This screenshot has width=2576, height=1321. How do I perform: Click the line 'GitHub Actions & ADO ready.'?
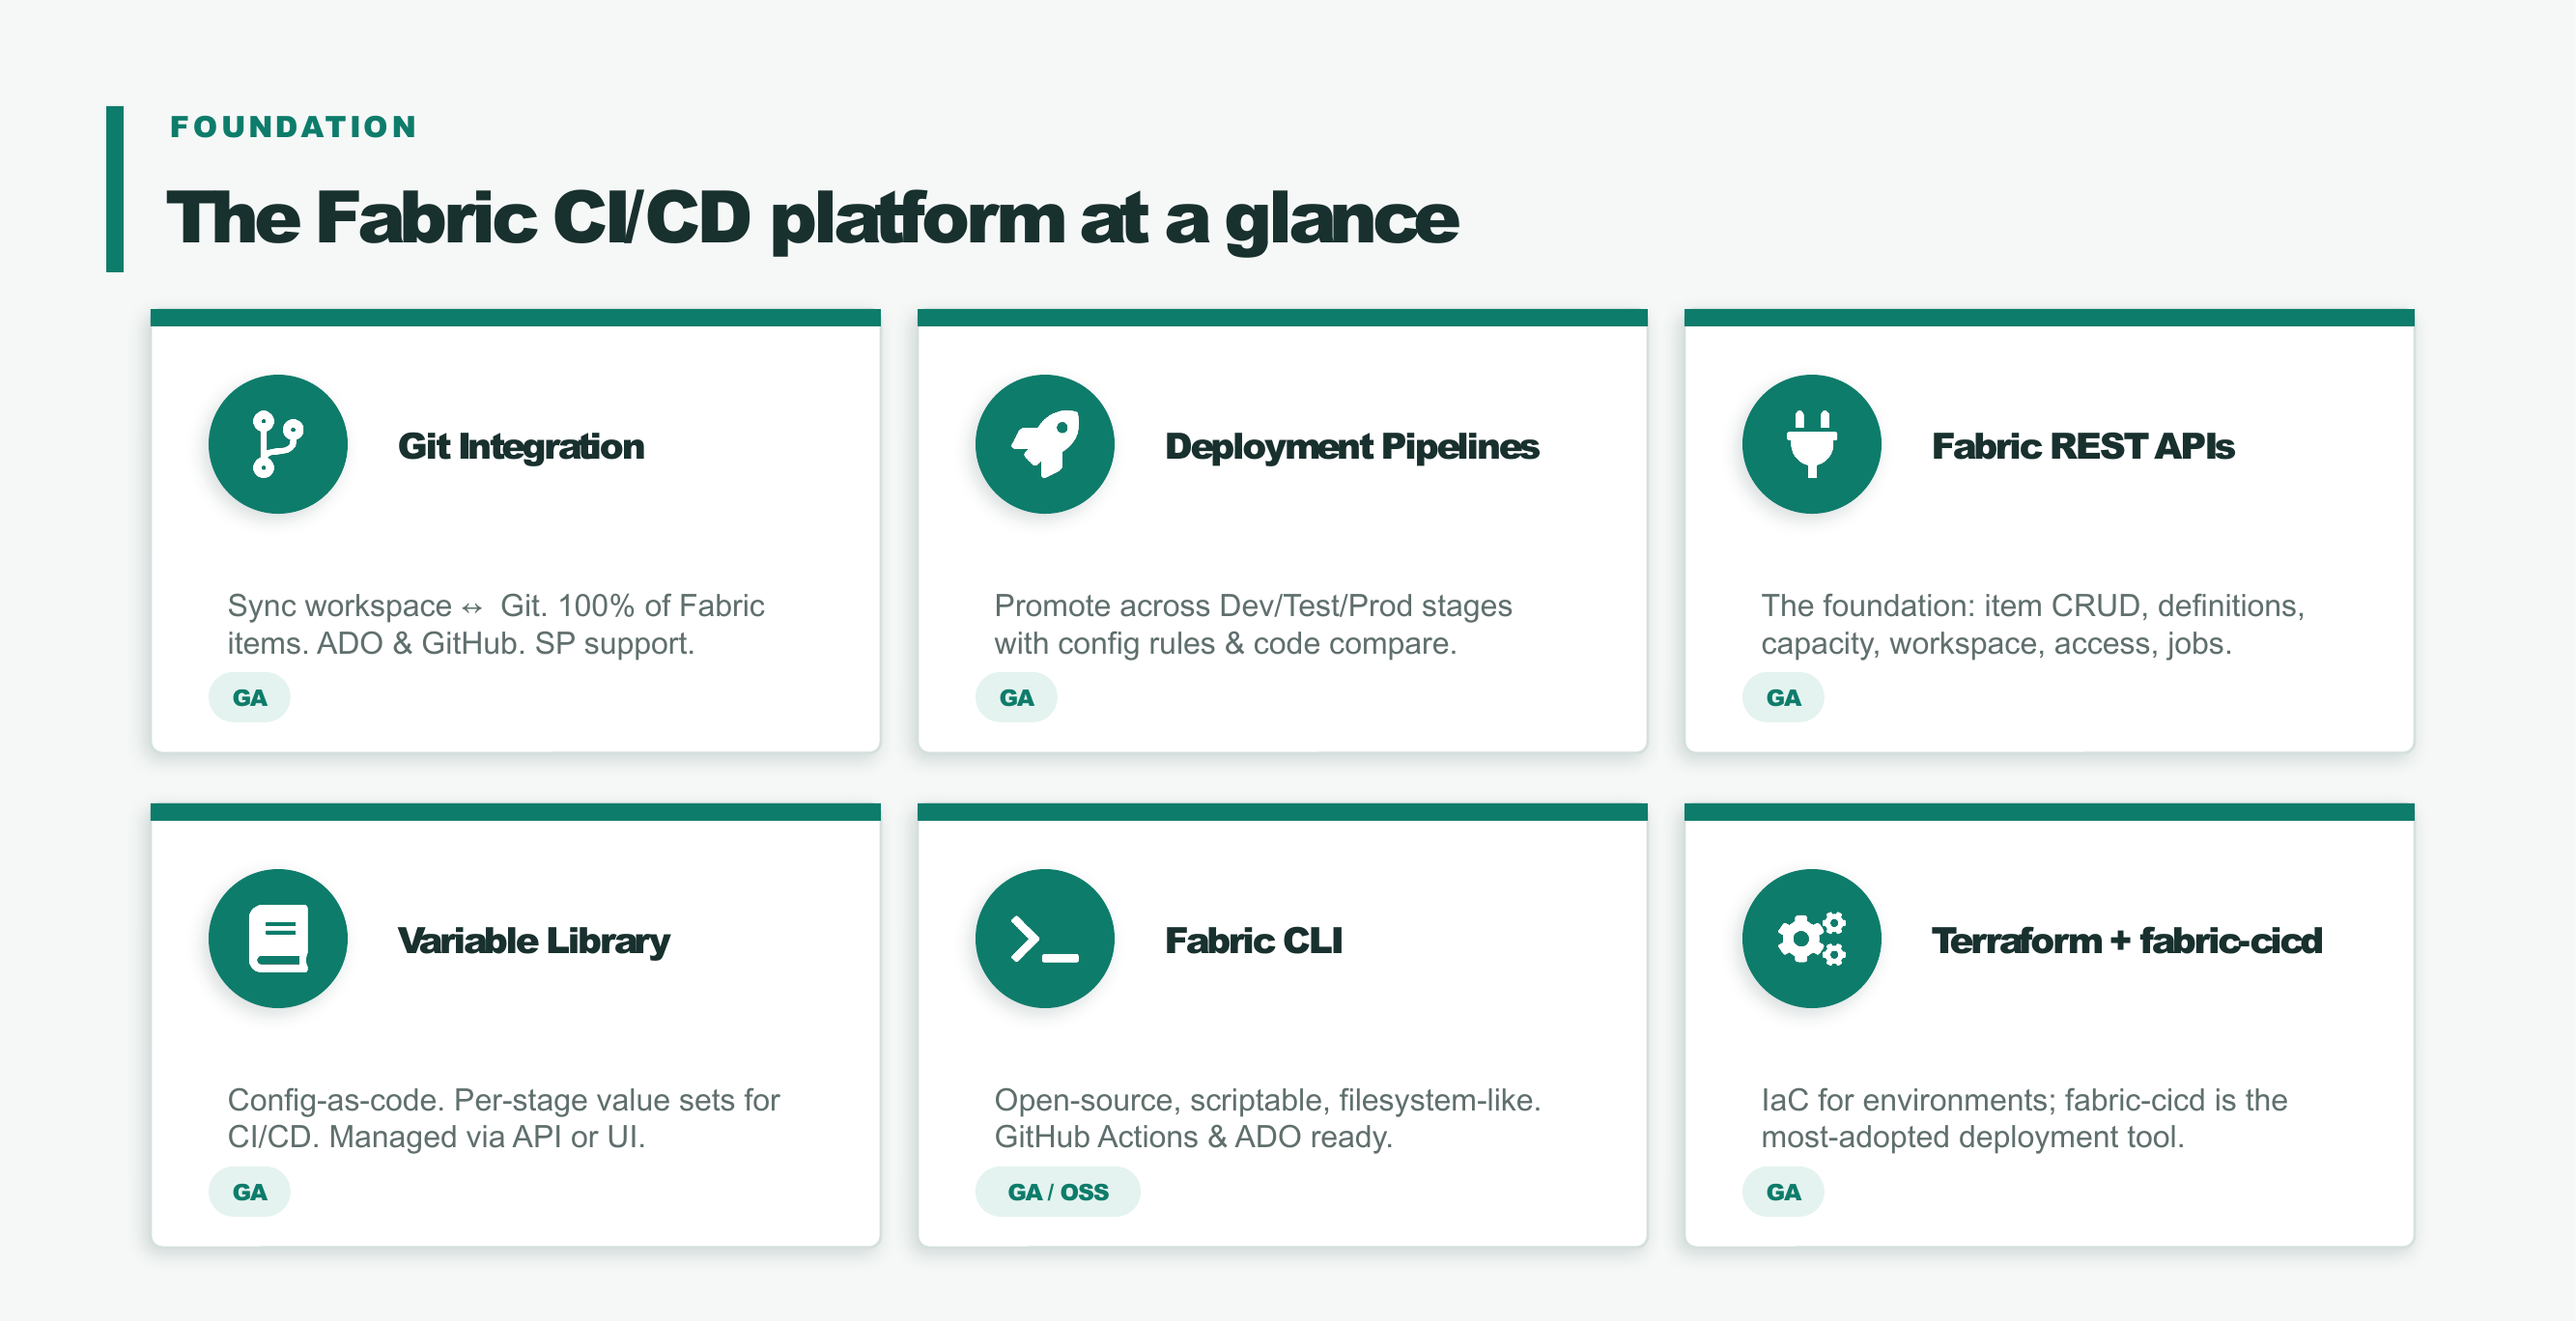point(1193,1137)
